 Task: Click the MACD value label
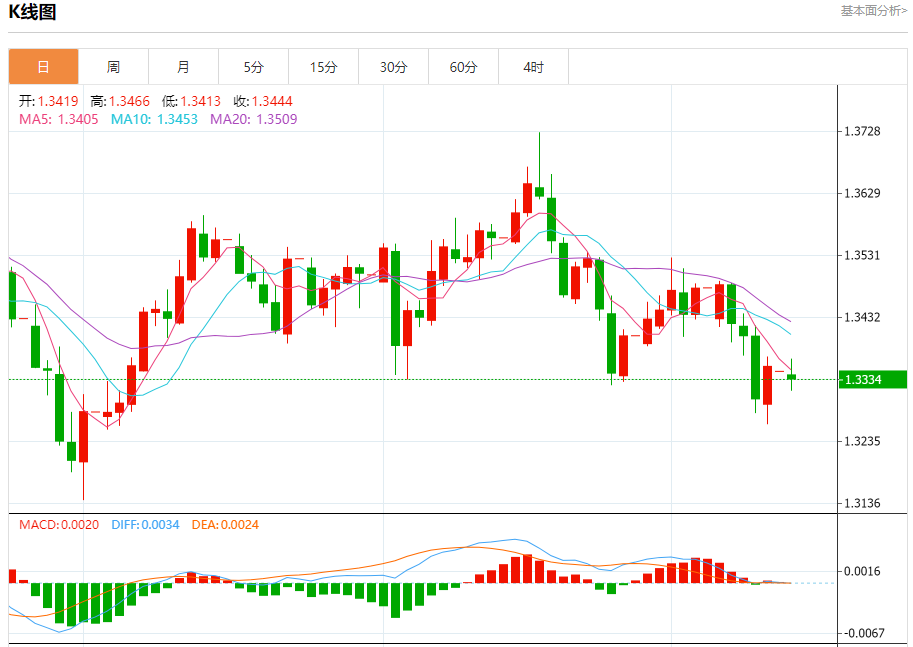point(59,525)
